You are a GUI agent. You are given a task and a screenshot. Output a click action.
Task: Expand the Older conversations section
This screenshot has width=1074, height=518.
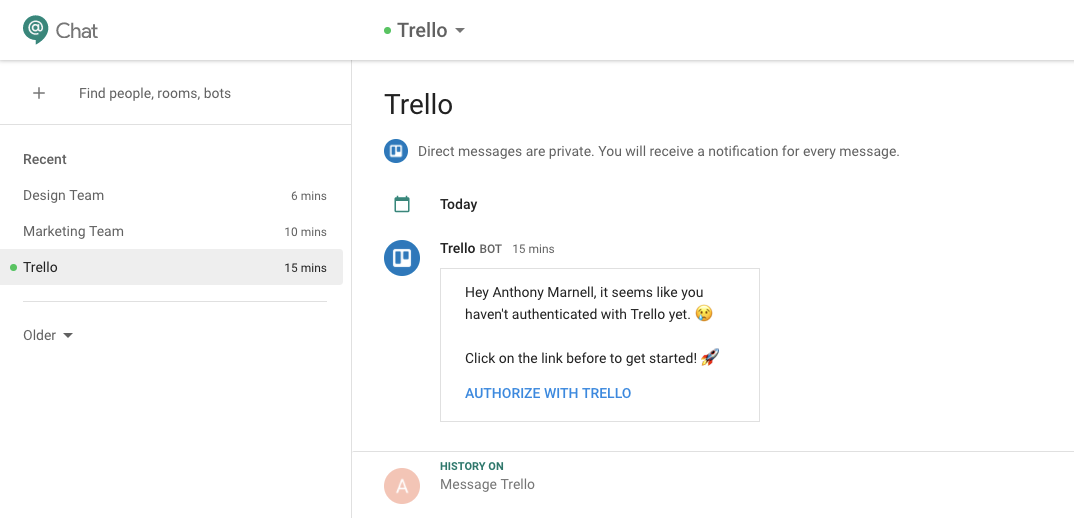pyautogui.click(x=48, y=335)
